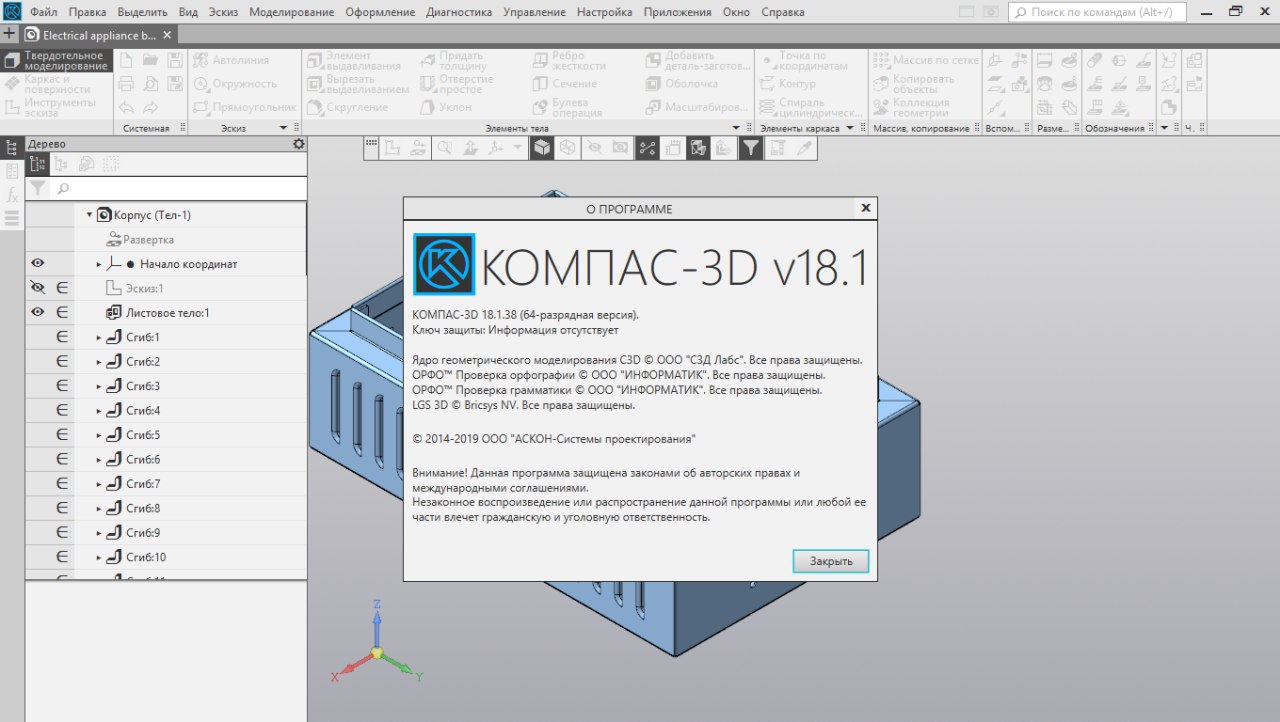This screenshot has width=1280, height=722.
Task: Open the Диагностика menu
Action: pyautogui.click(x=459, y=12)
